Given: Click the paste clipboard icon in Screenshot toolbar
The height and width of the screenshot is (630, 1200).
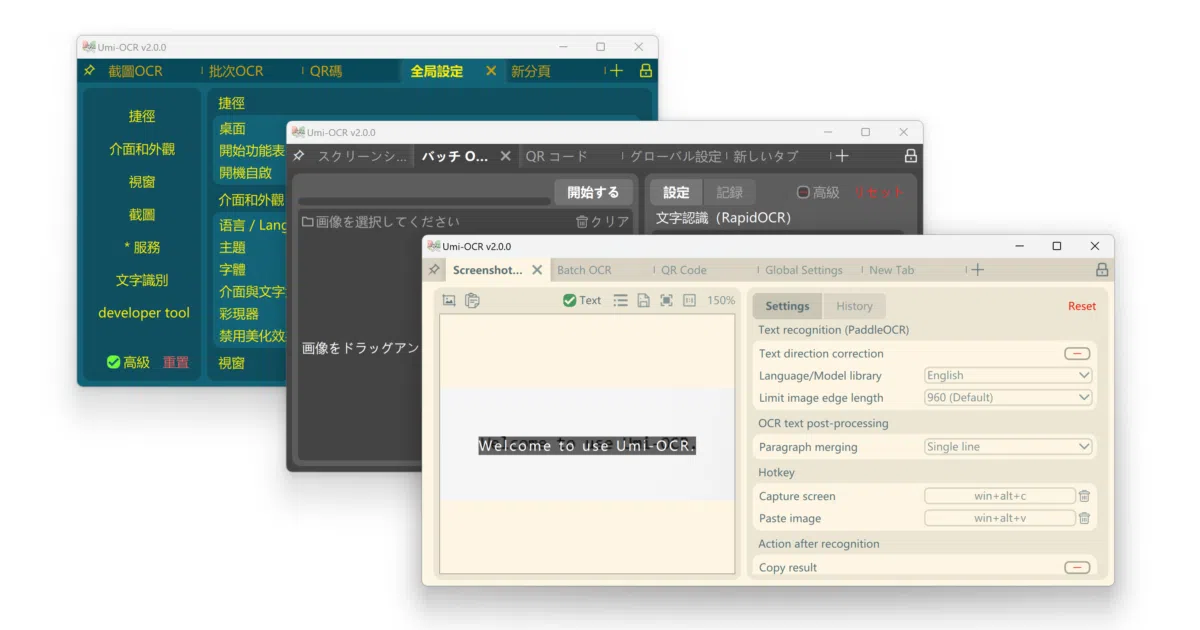Looking at the screenshot, I should point(472,300).
